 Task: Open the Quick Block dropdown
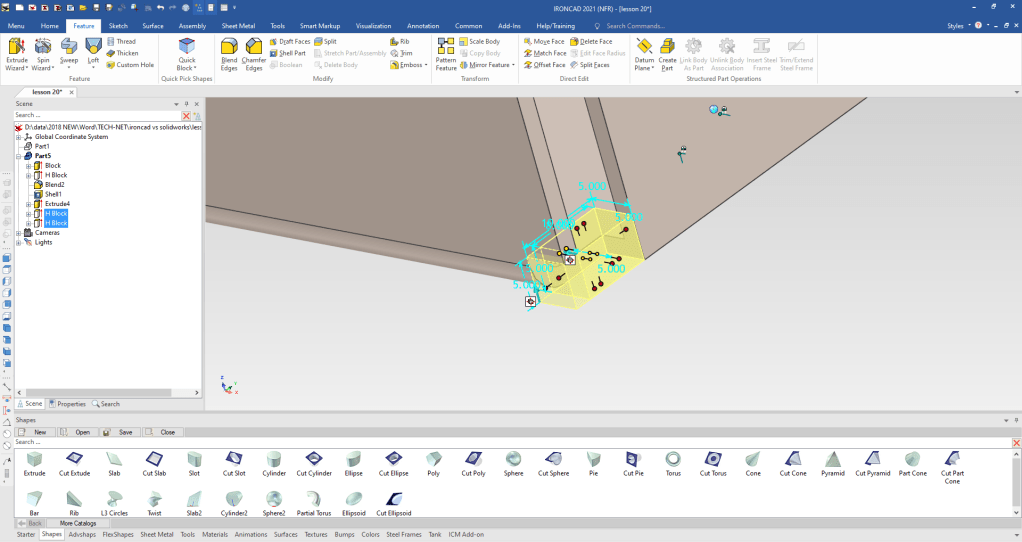coord(187,68)
